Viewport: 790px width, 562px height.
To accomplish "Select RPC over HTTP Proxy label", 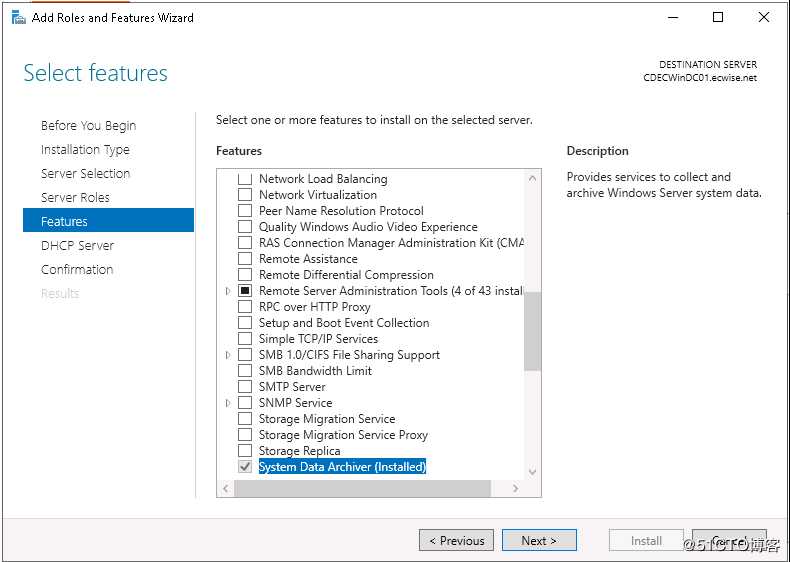I will click(315, 307).
